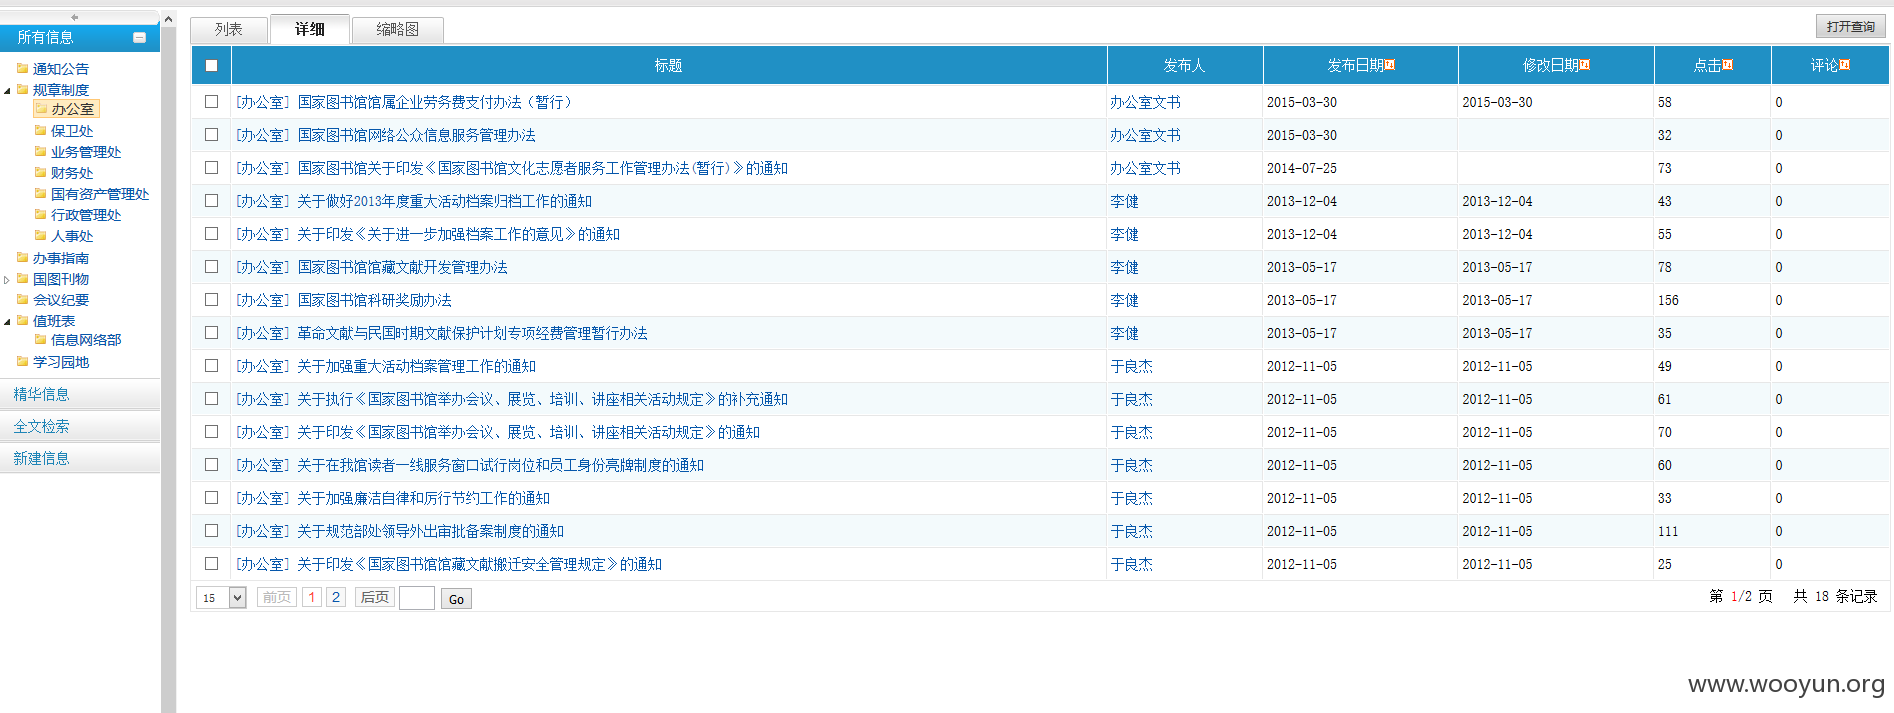This screenshot has height=713, width=1894.
Task: Click the folder icon beside 通知公告
Action: 22,68
